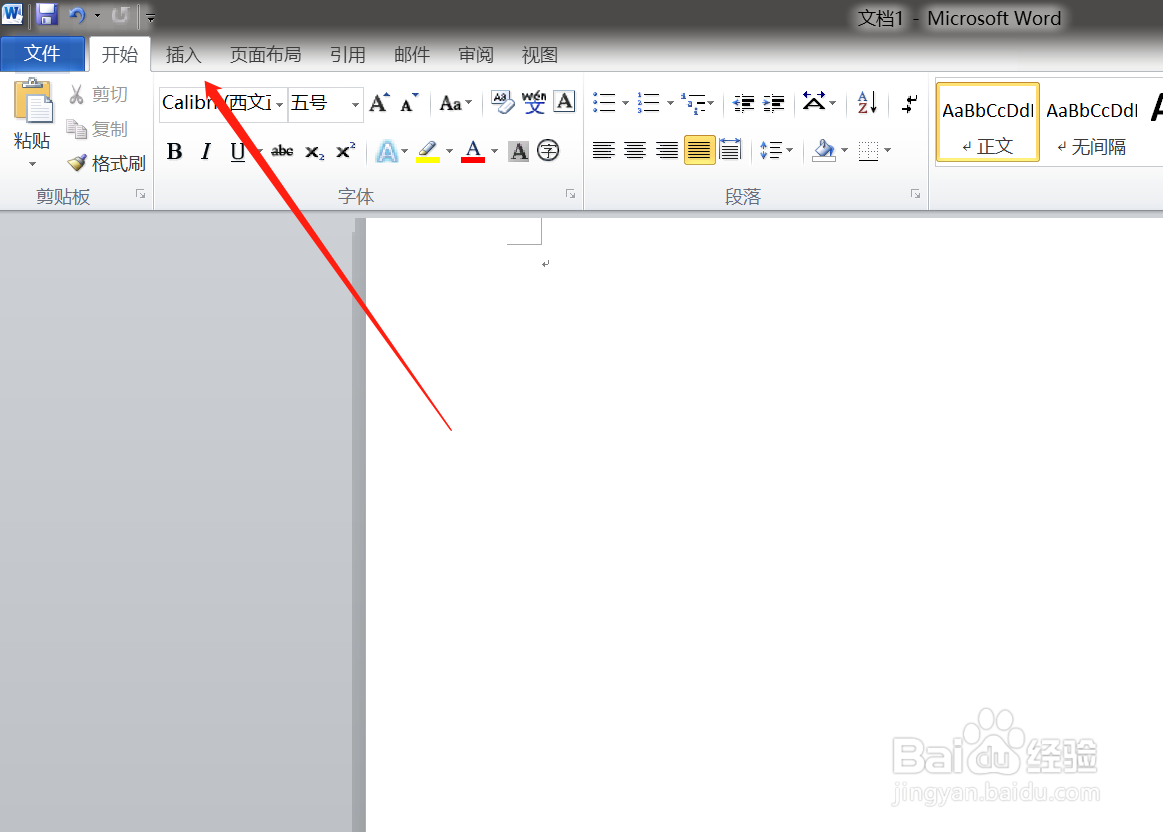Open the 邮件 tab

coord(412,55)
